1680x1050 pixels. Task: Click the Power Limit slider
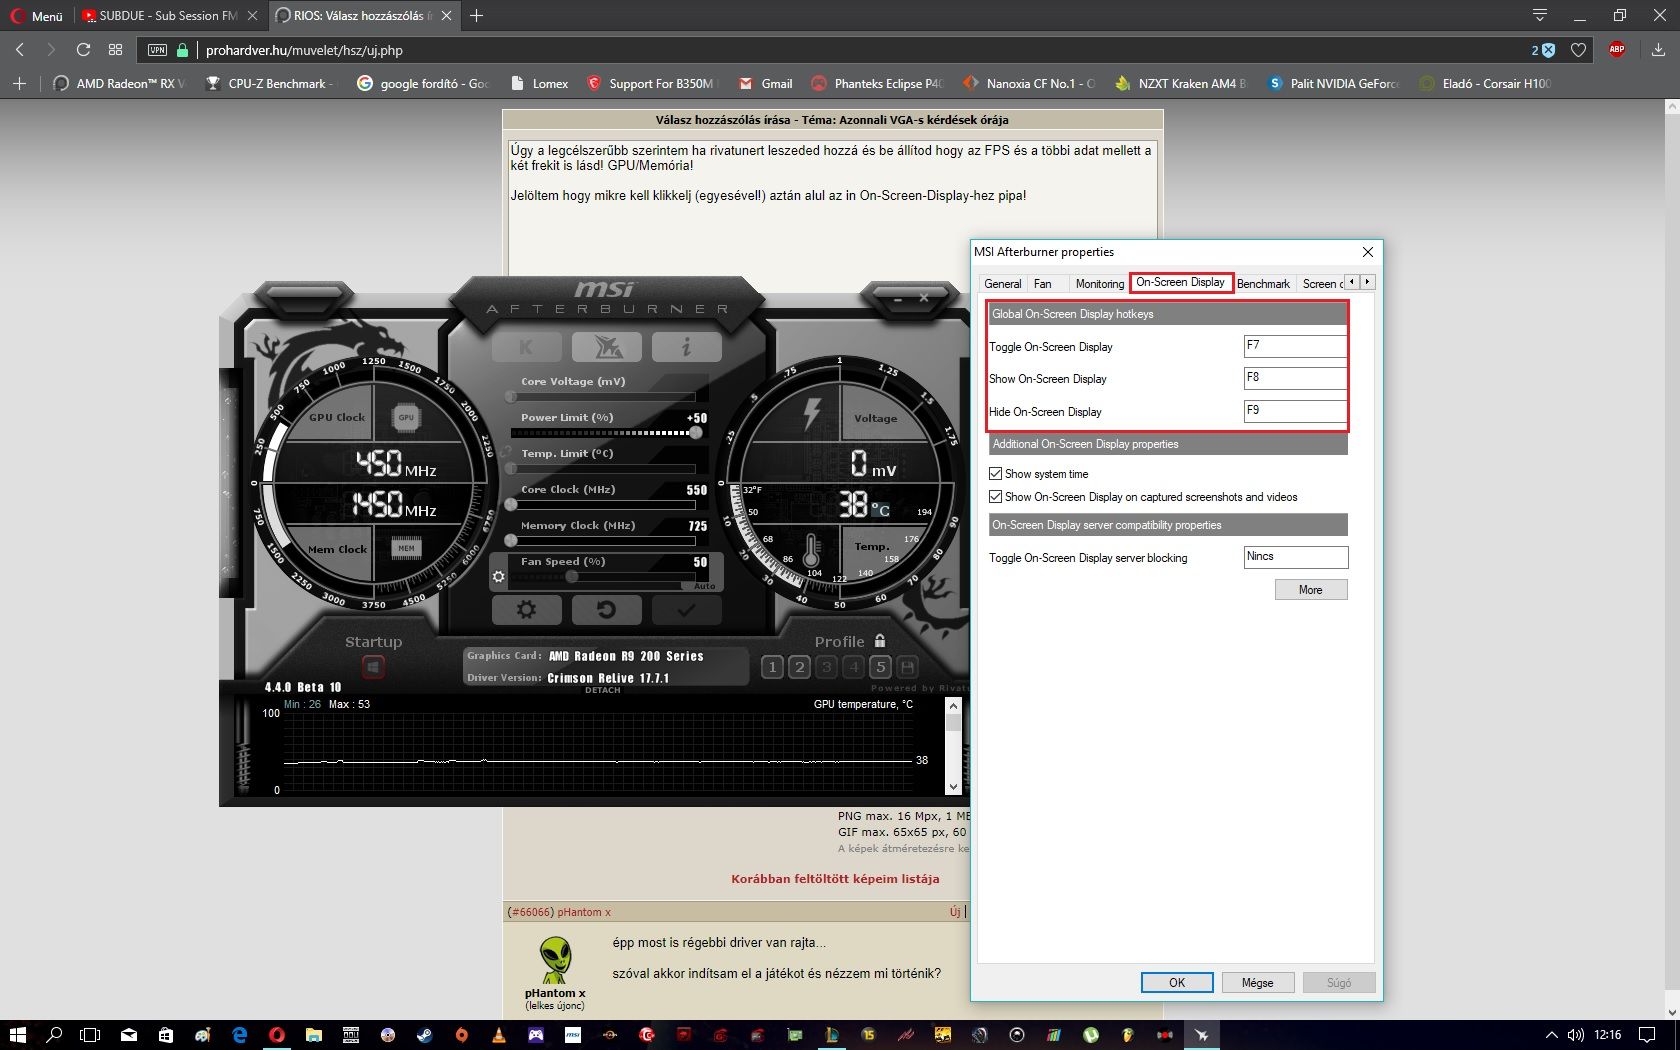pyautogui.click(x=603, y=433)
